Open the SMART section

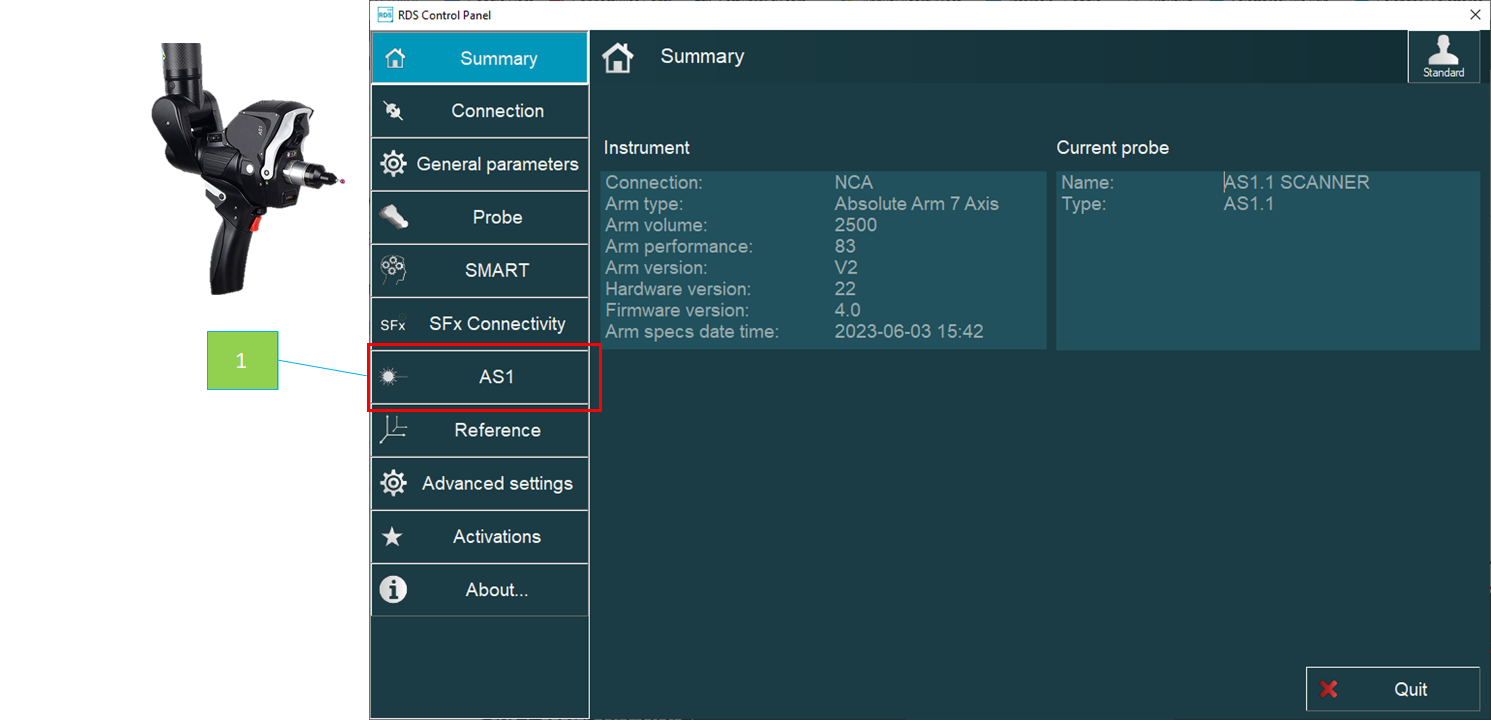(479, 270)
